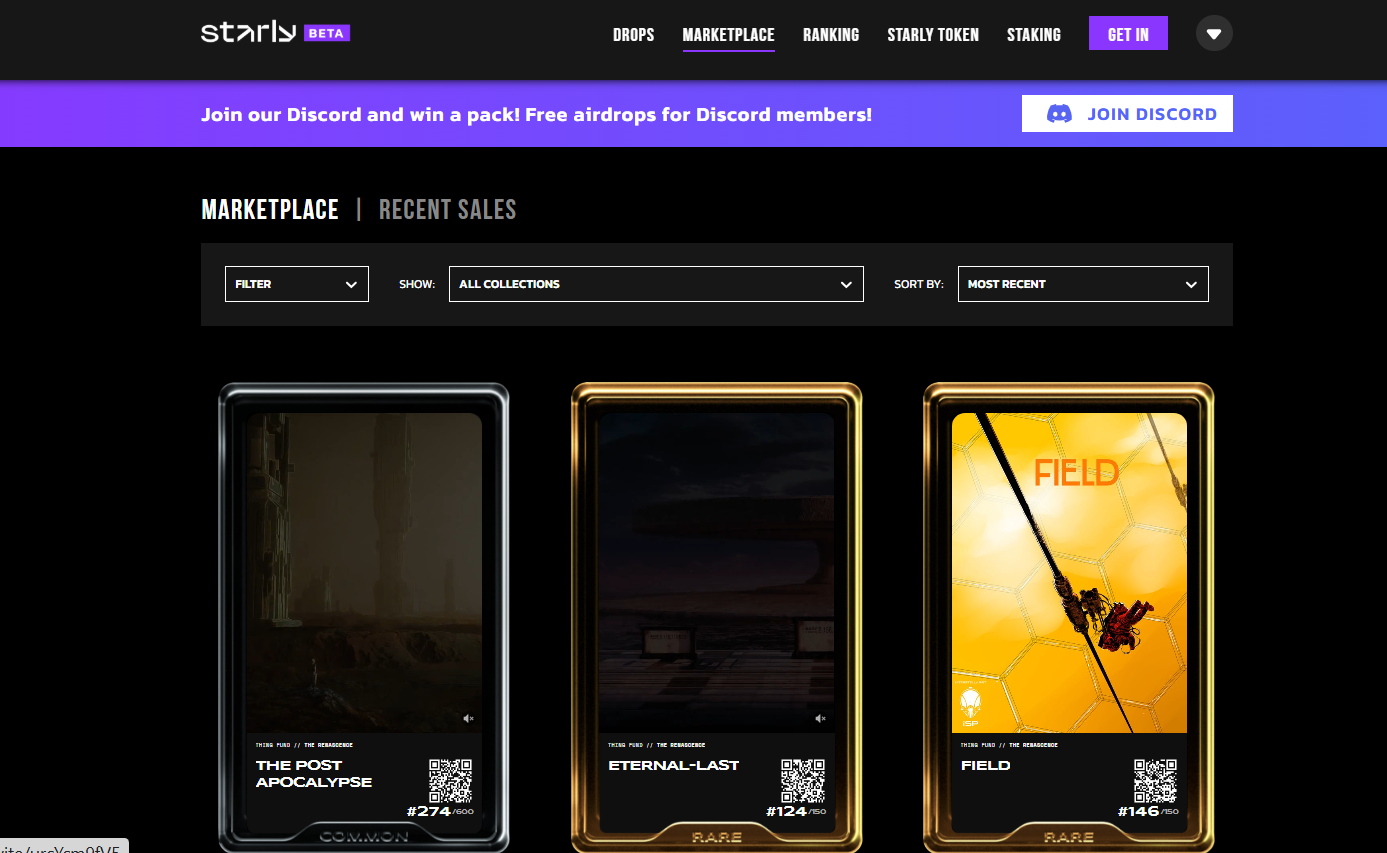This screenshot has height=853, width=1387.
Task: Open the BETA badge beside the logo
Action: point(327,33)
